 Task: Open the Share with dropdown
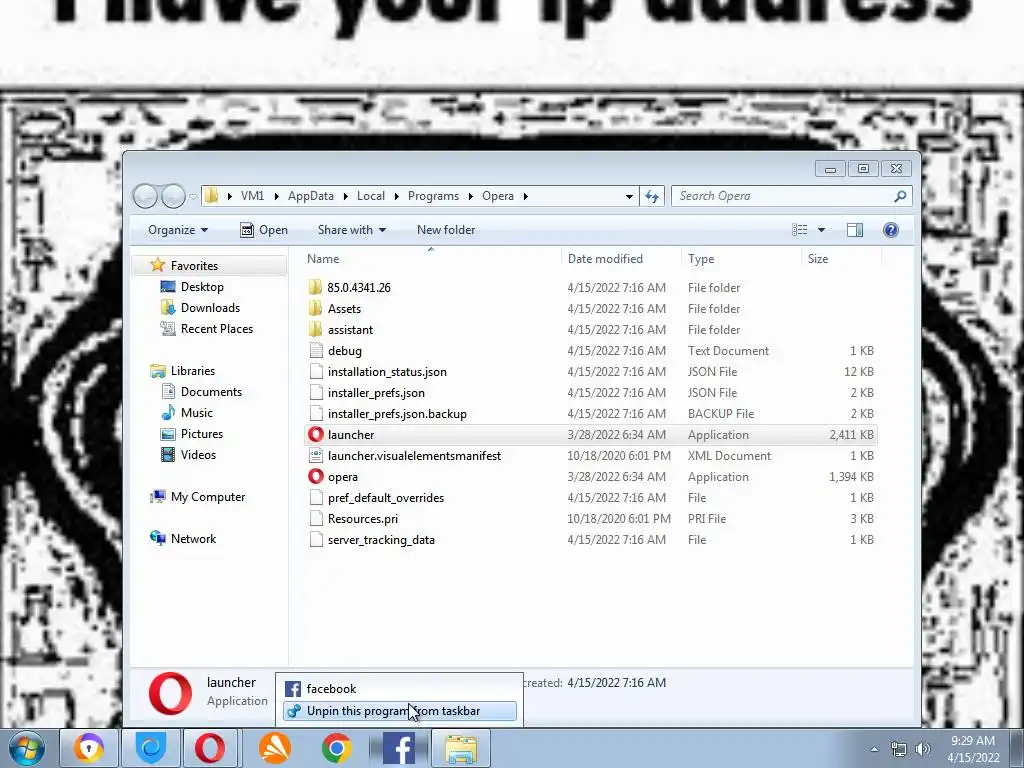tap(351, 230)
